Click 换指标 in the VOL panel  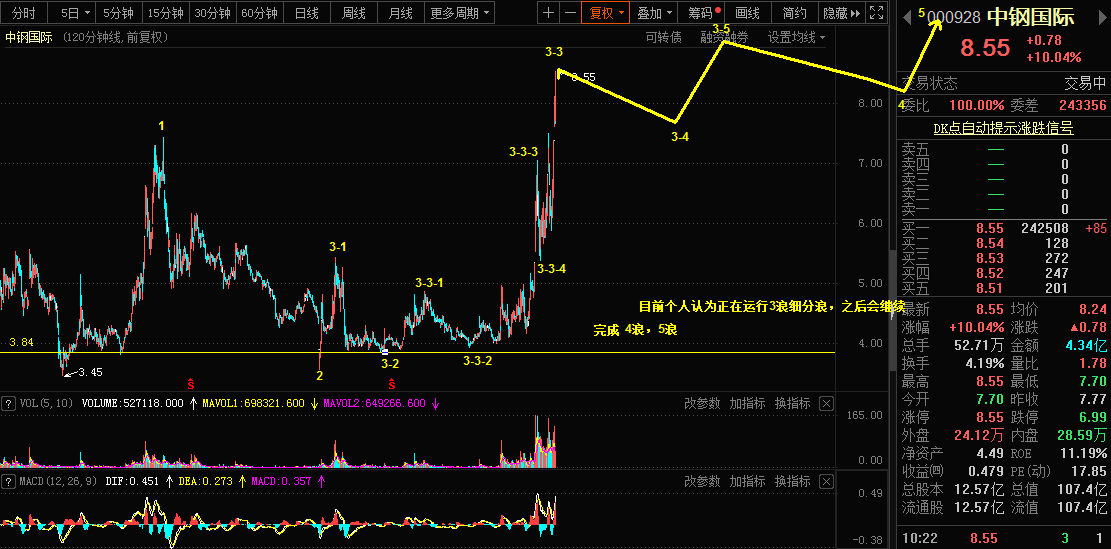click(x=792, y=404)
